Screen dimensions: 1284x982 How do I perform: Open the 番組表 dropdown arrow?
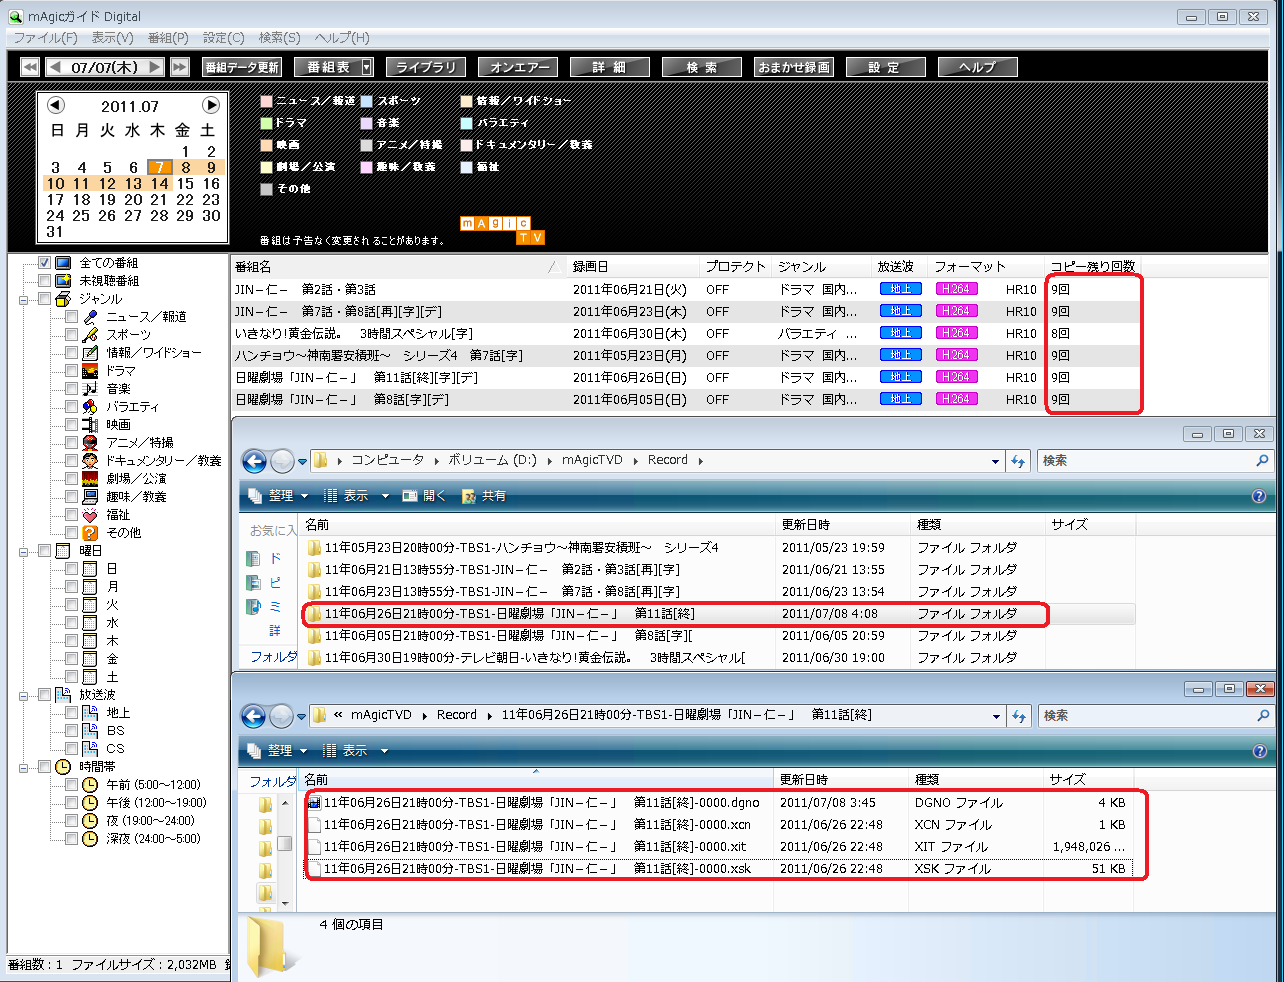click(366, 67)
